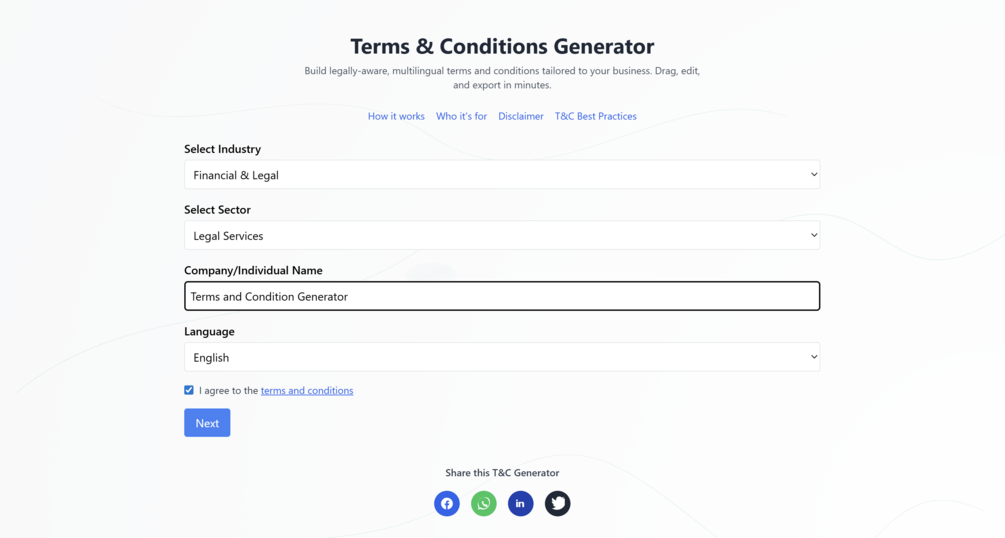This screenshot has width=1005, height=538.
Task: Jump to the Disclaimer section
Action: (x=521, y=116)
